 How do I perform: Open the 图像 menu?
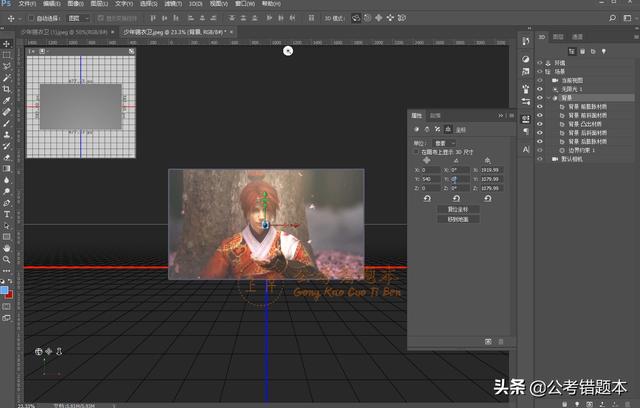[75, 4]
